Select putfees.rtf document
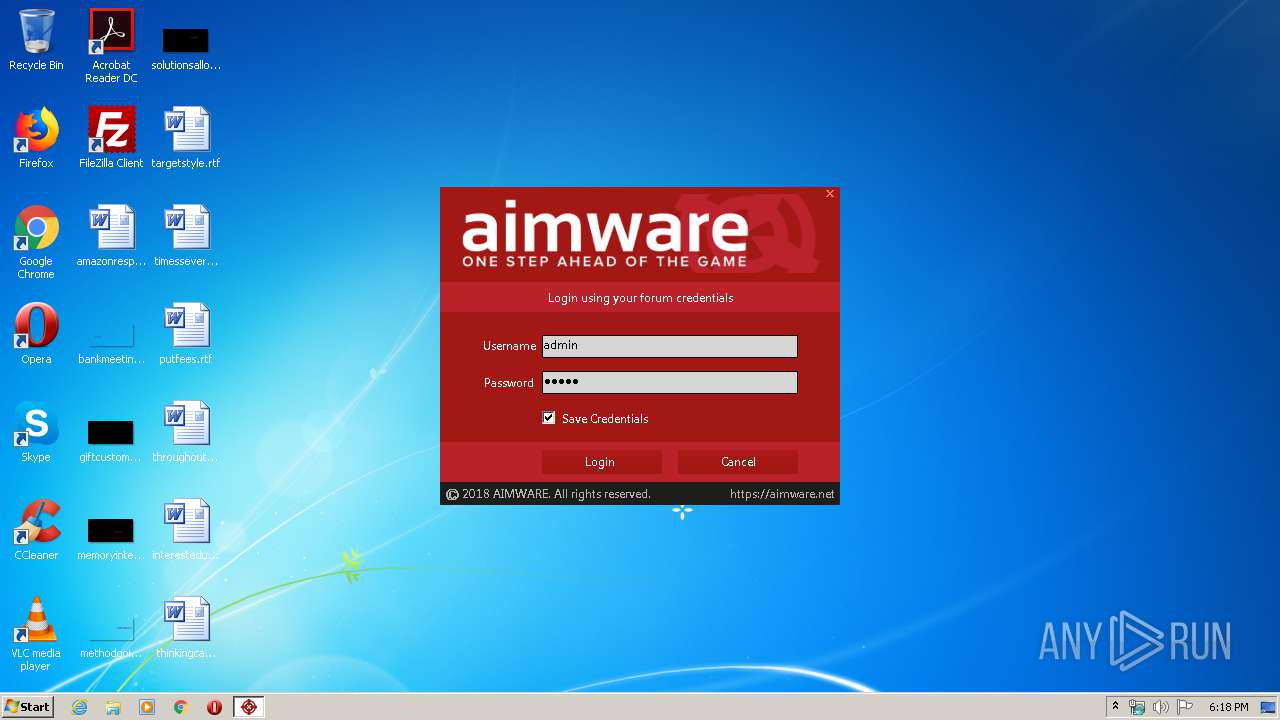 click(x=186, y=334)
